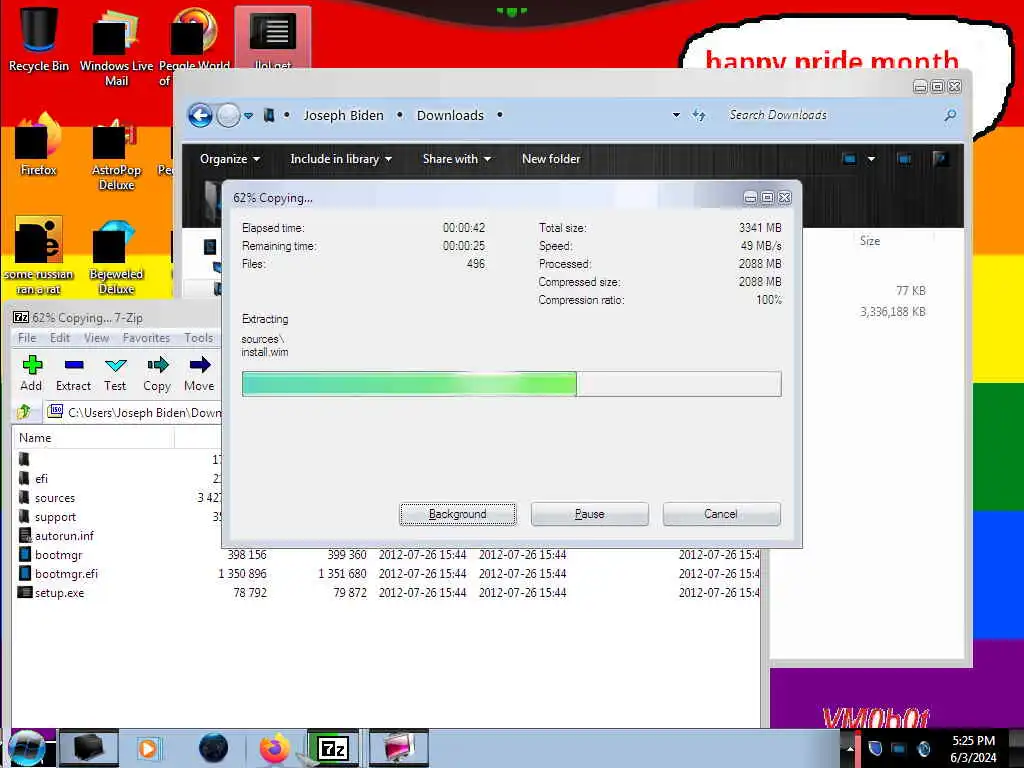Select autorun.inf in 7-Zip list
This screenshot has height=768, width=1024.
64,536
